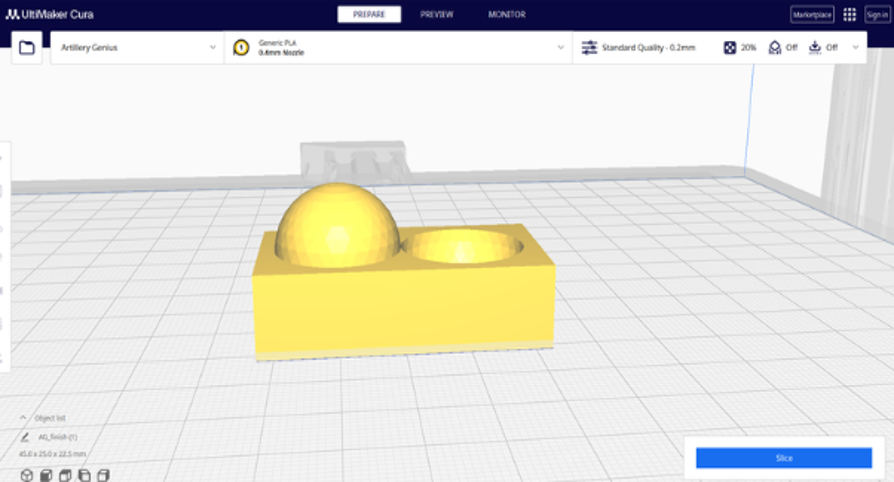Open the Ultimaker apps grid menu
The image size is (894, 482).
(850, 15)
